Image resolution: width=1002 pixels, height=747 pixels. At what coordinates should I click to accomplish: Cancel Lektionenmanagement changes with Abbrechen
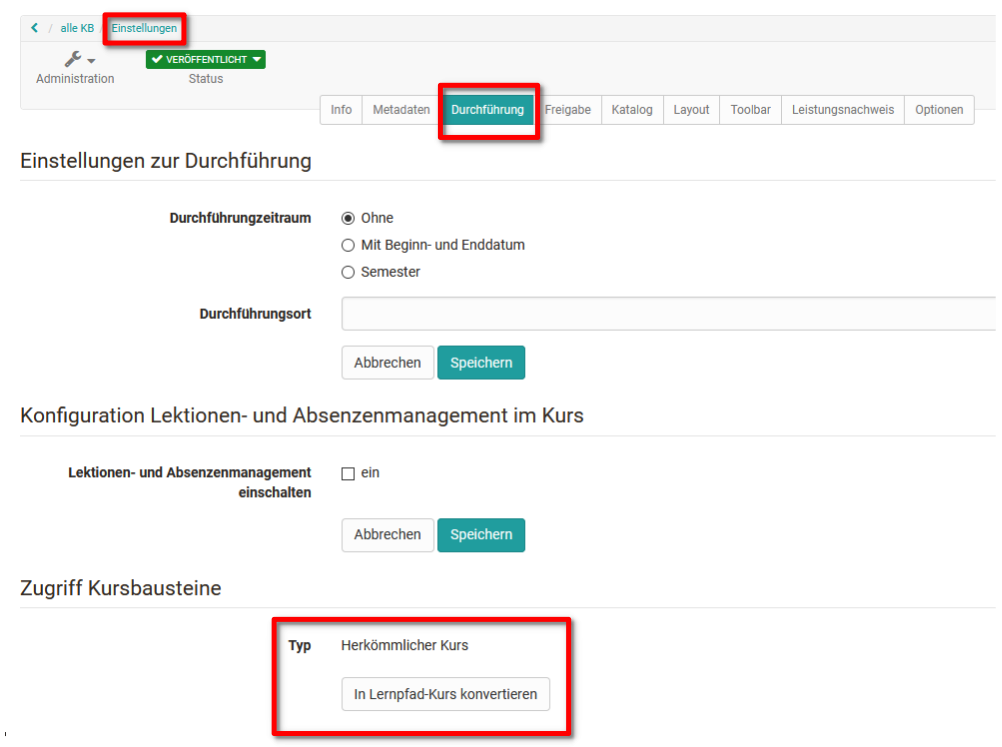(x=387, y=535)
